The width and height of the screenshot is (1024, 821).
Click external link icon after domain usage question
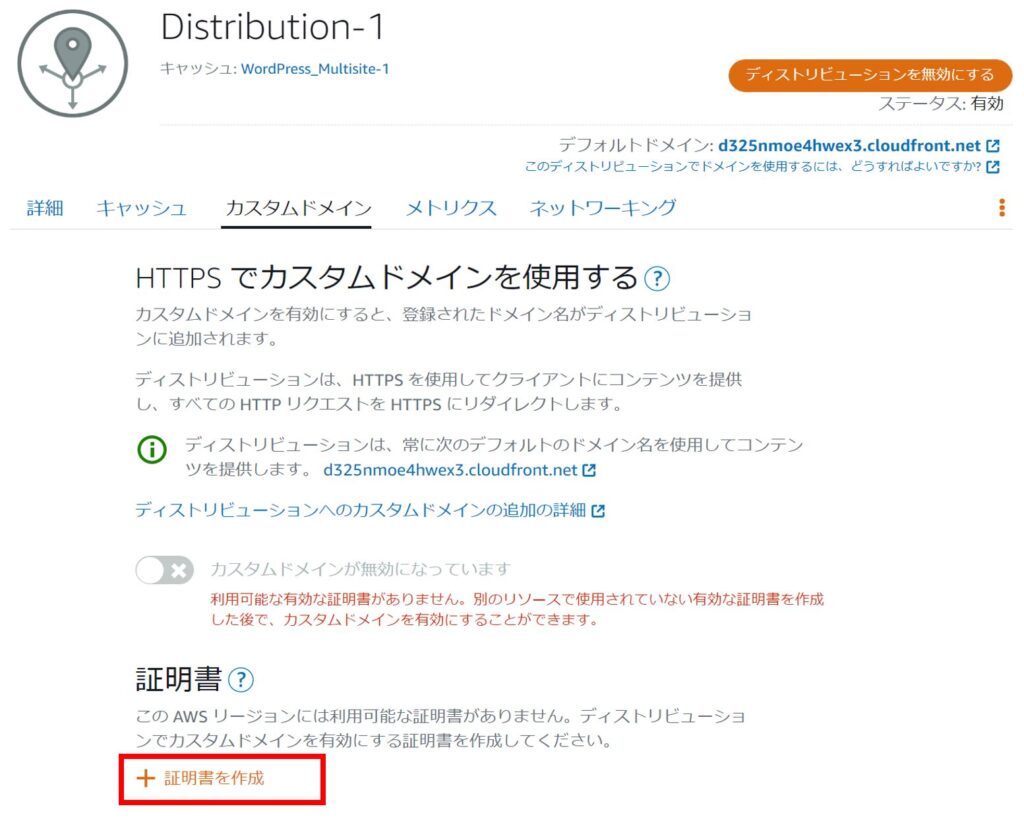(x=993, y=167)
